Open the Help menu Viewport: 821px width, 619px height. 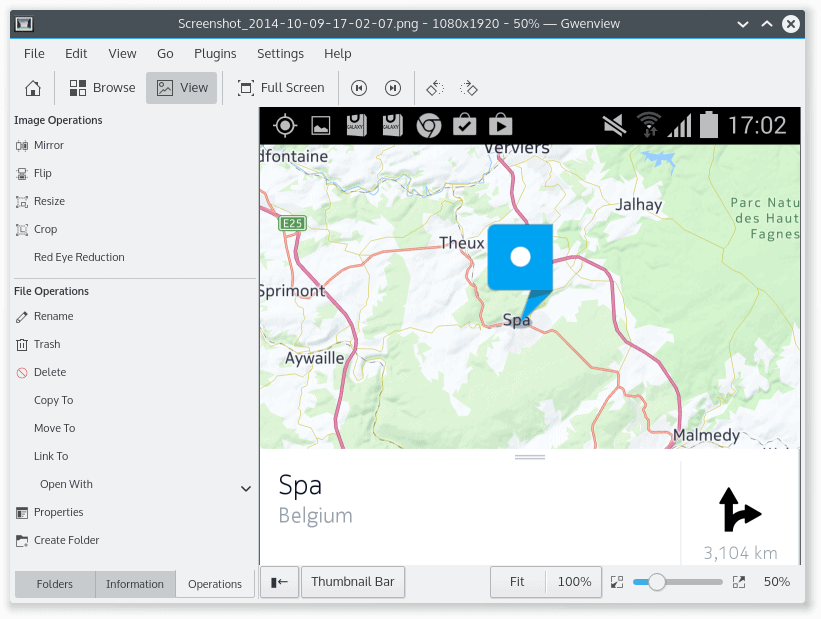pos(337,53)
